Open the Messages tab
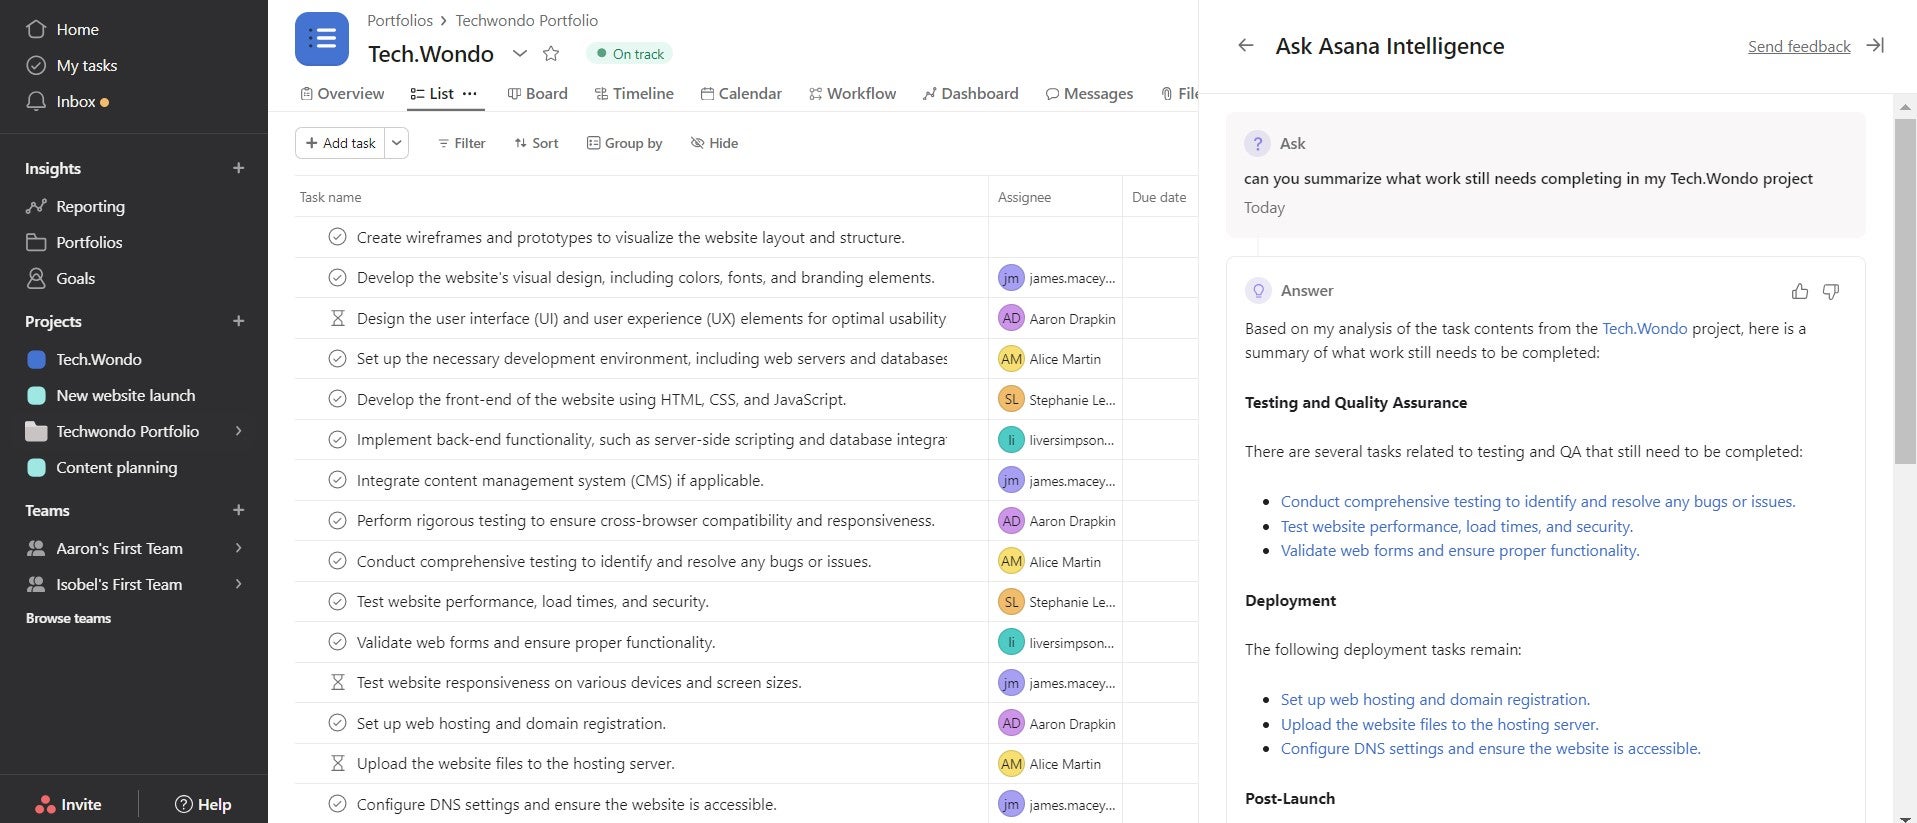The width and height of the screenshot is (1917, 823). 1089,93
